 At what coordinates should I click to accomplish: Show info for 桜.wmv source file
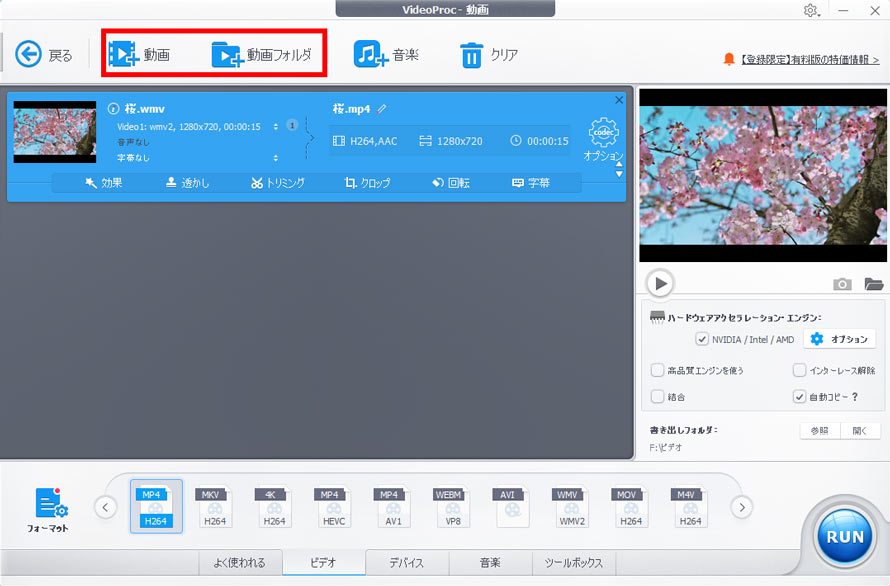[113, 108]
